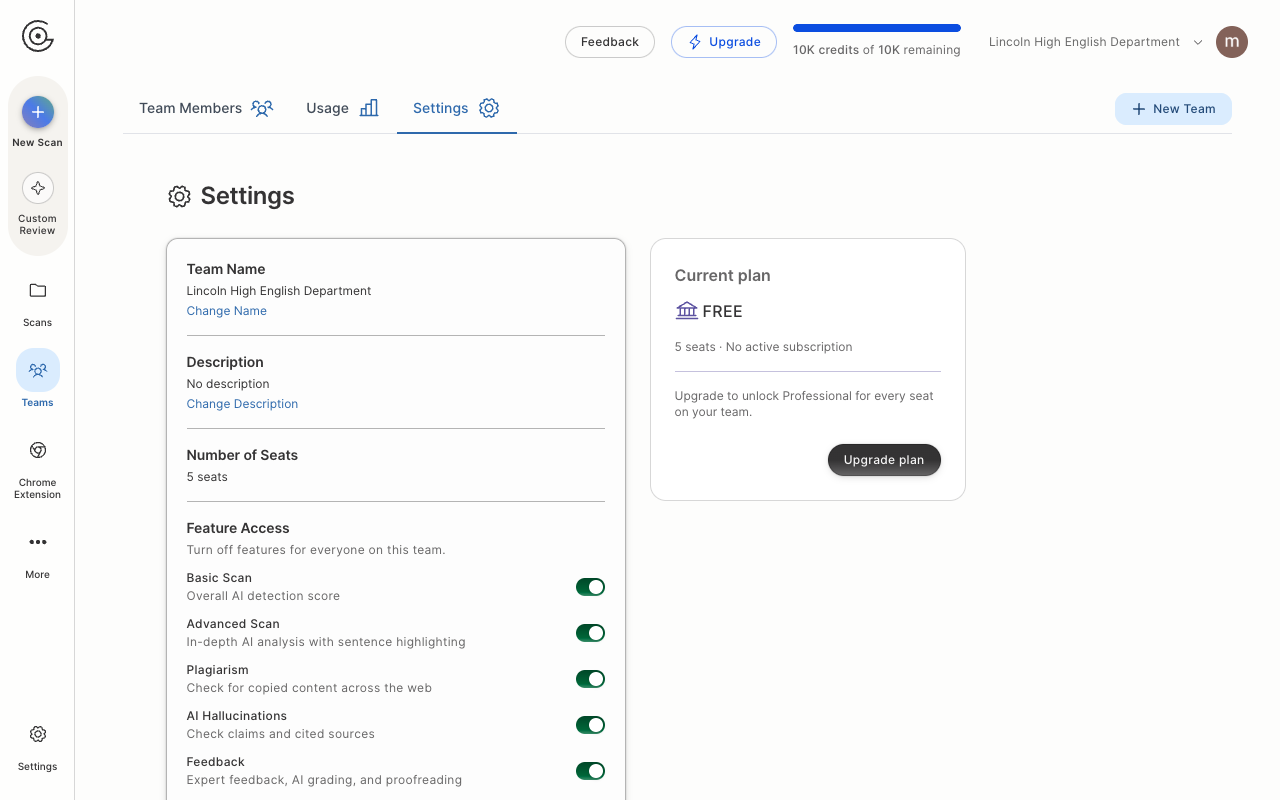Click 'Check claims and cited sources' text
This screenshot has height=800, width=1280.
tap(281, 734)
